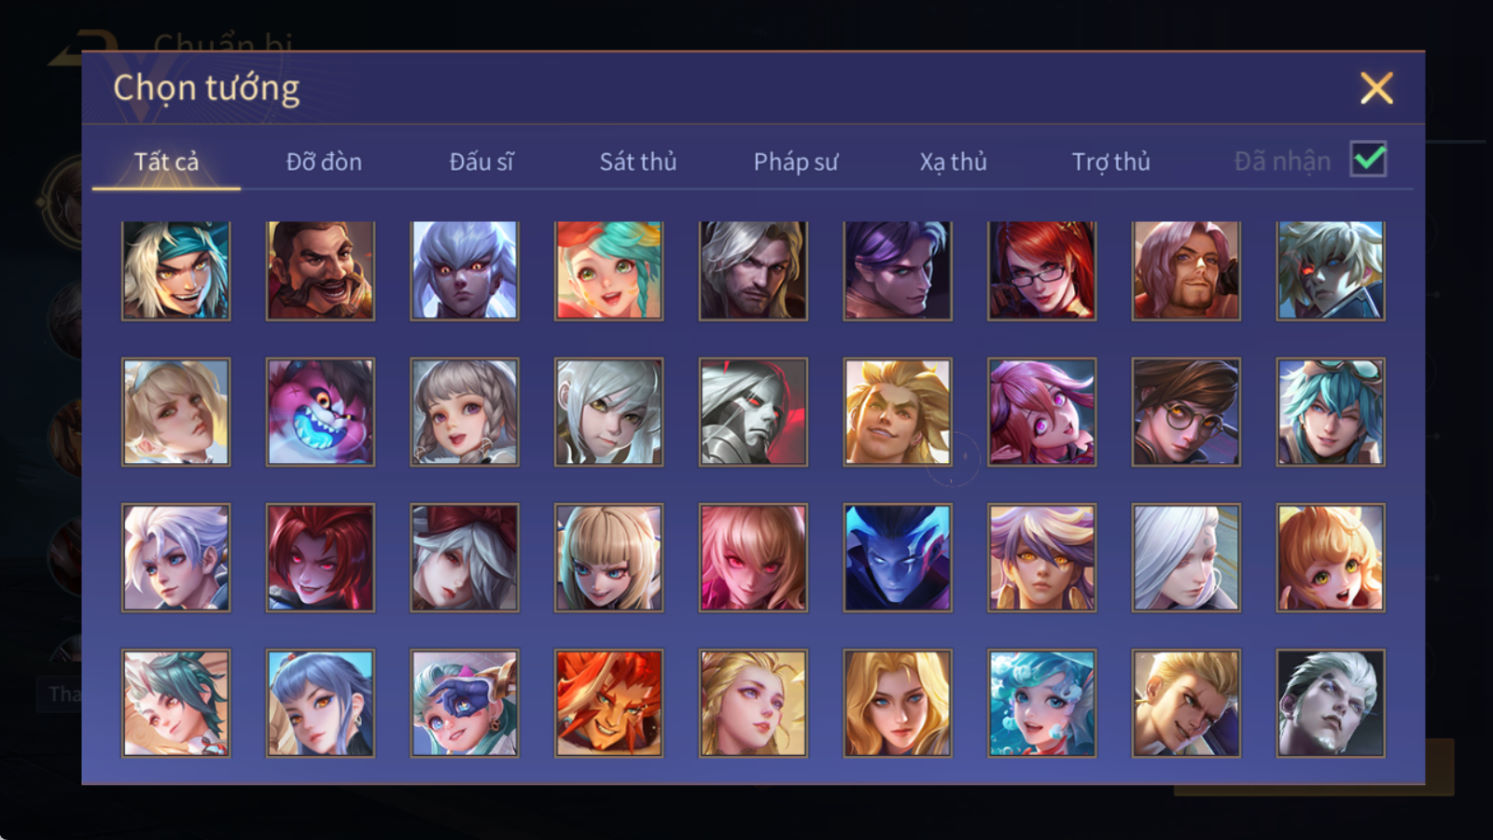Pick the red-haired woman with glasses
The image size is (1493, 840).
[1041, 270]
